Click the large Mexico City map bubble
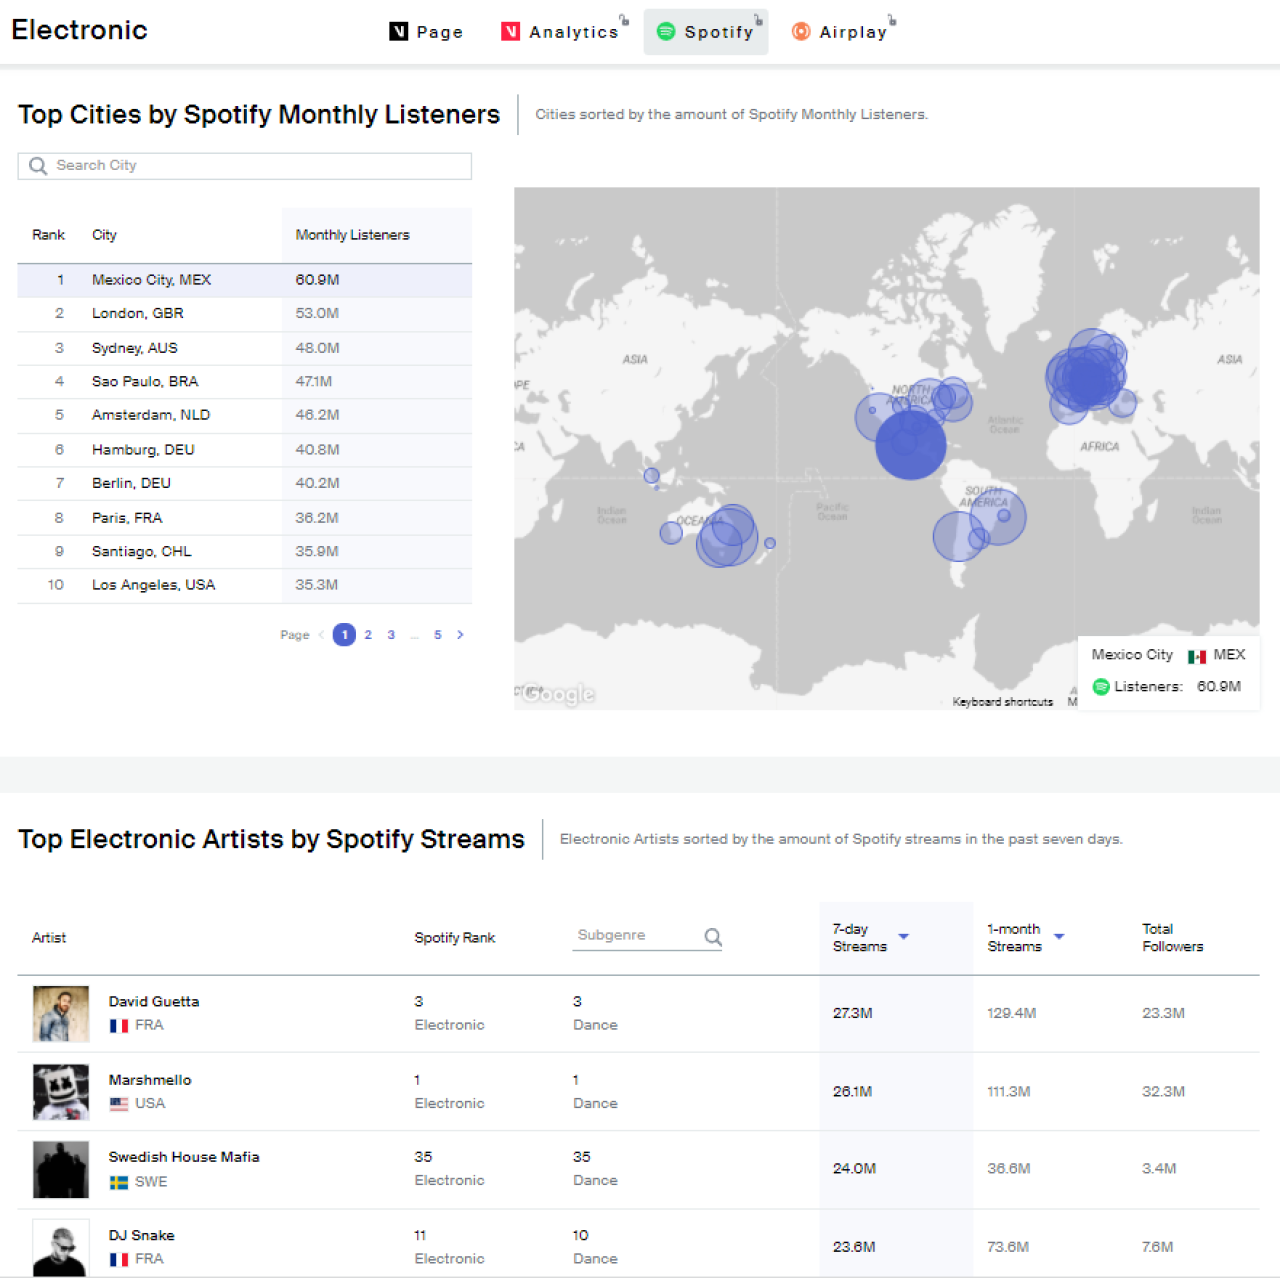Image resolution: width=1280 pixels, height=1278 pixels. (x=910, y=445)
